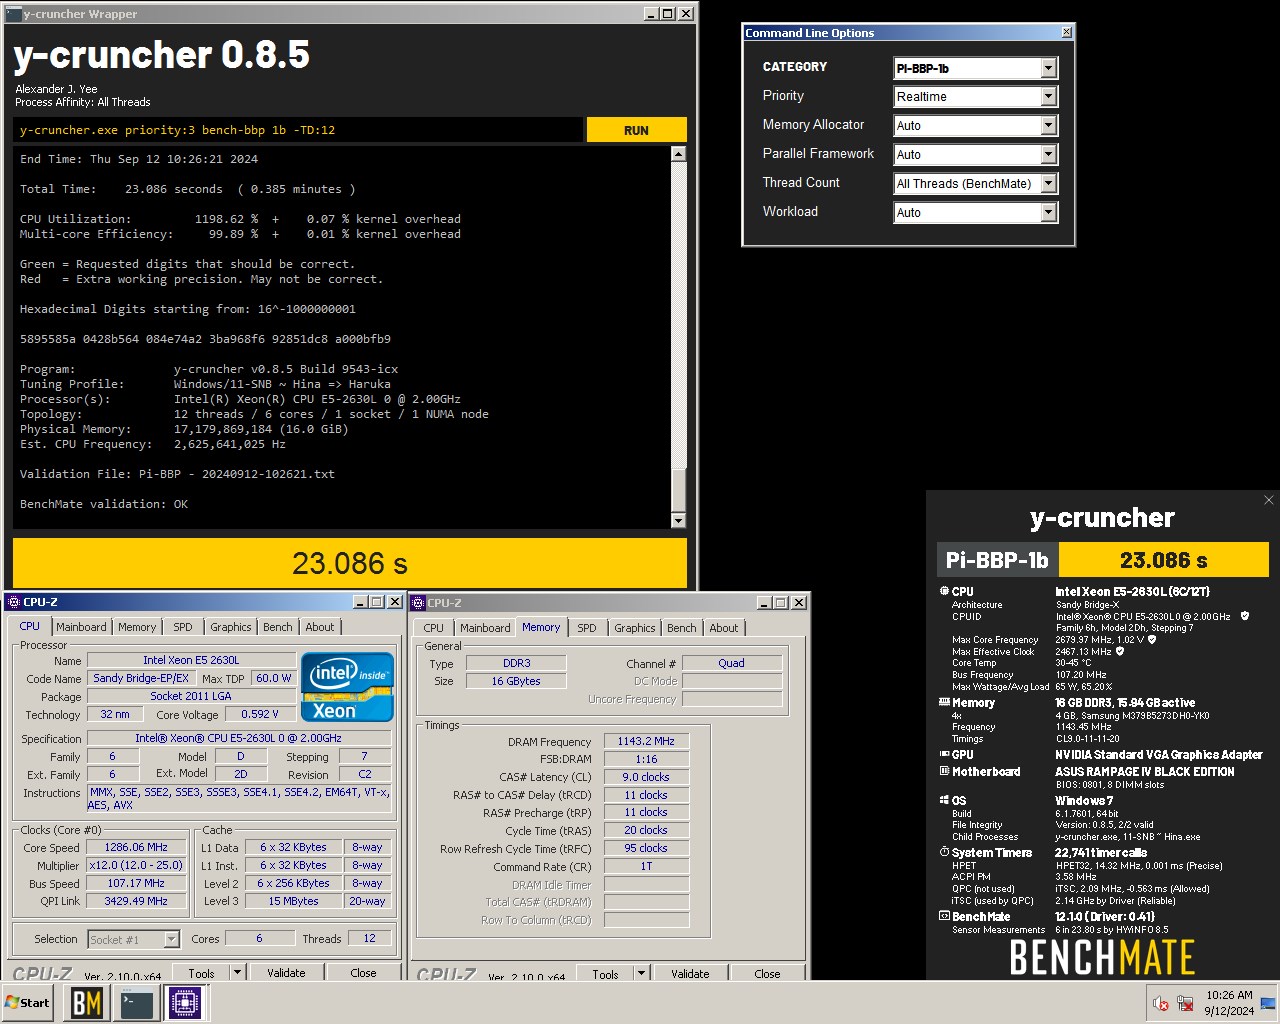This screenshot has height=1024, width=1280.
Task: Open the SPD tab in the Processor CPU-Z window
Action: point(183,627)
